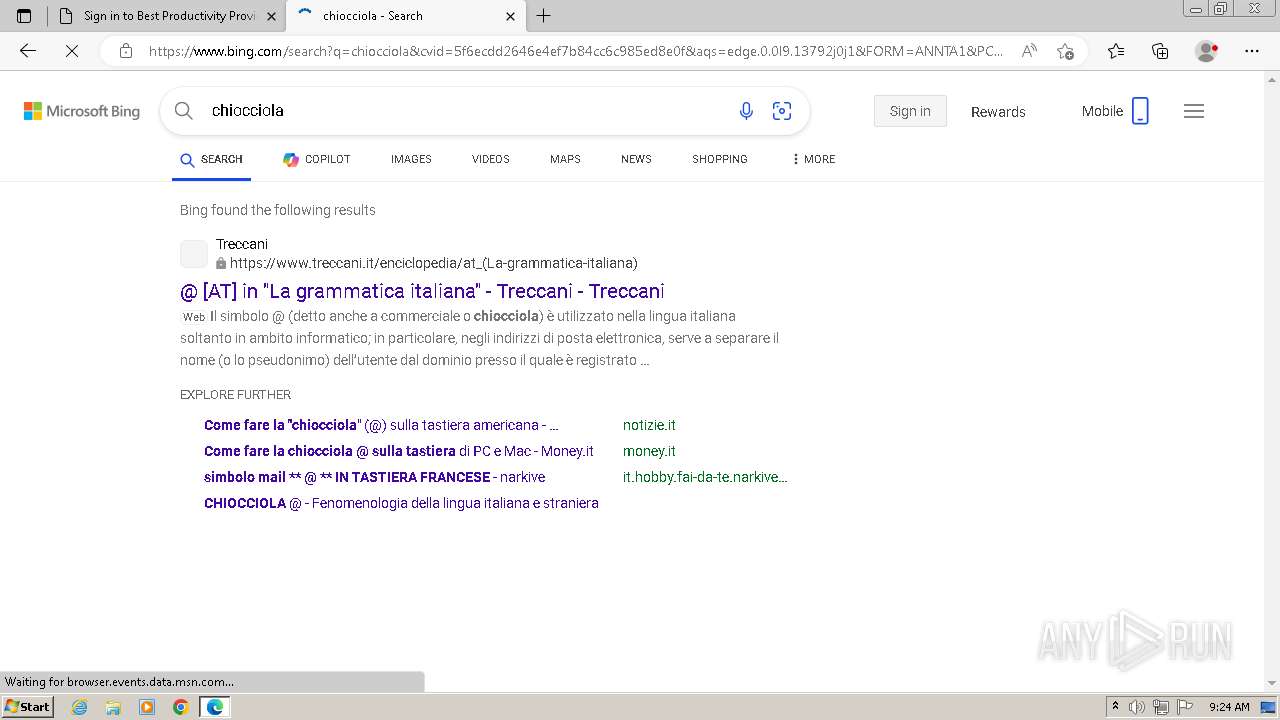This screenshot has height=720, width=1280.
Task: Open the tab actions menu icon
Action: (x=24, y=16)
